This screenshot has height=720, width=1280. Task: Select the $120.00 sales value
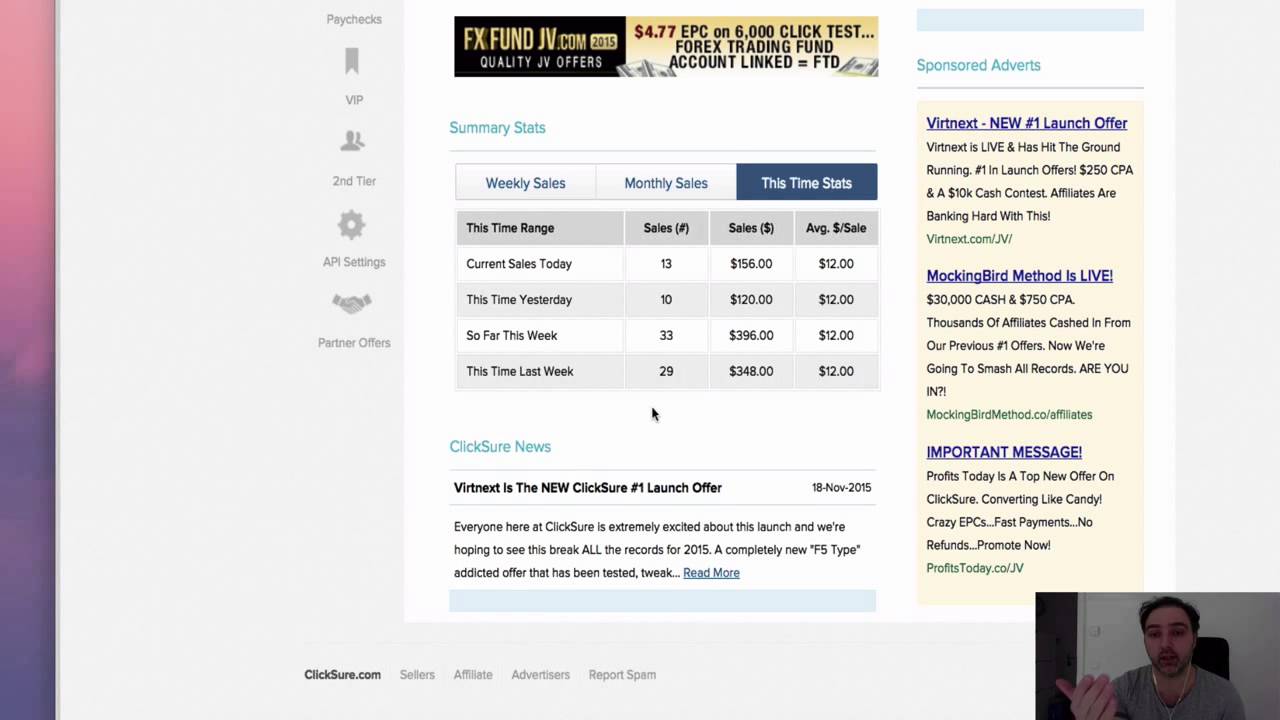(751, 300)
